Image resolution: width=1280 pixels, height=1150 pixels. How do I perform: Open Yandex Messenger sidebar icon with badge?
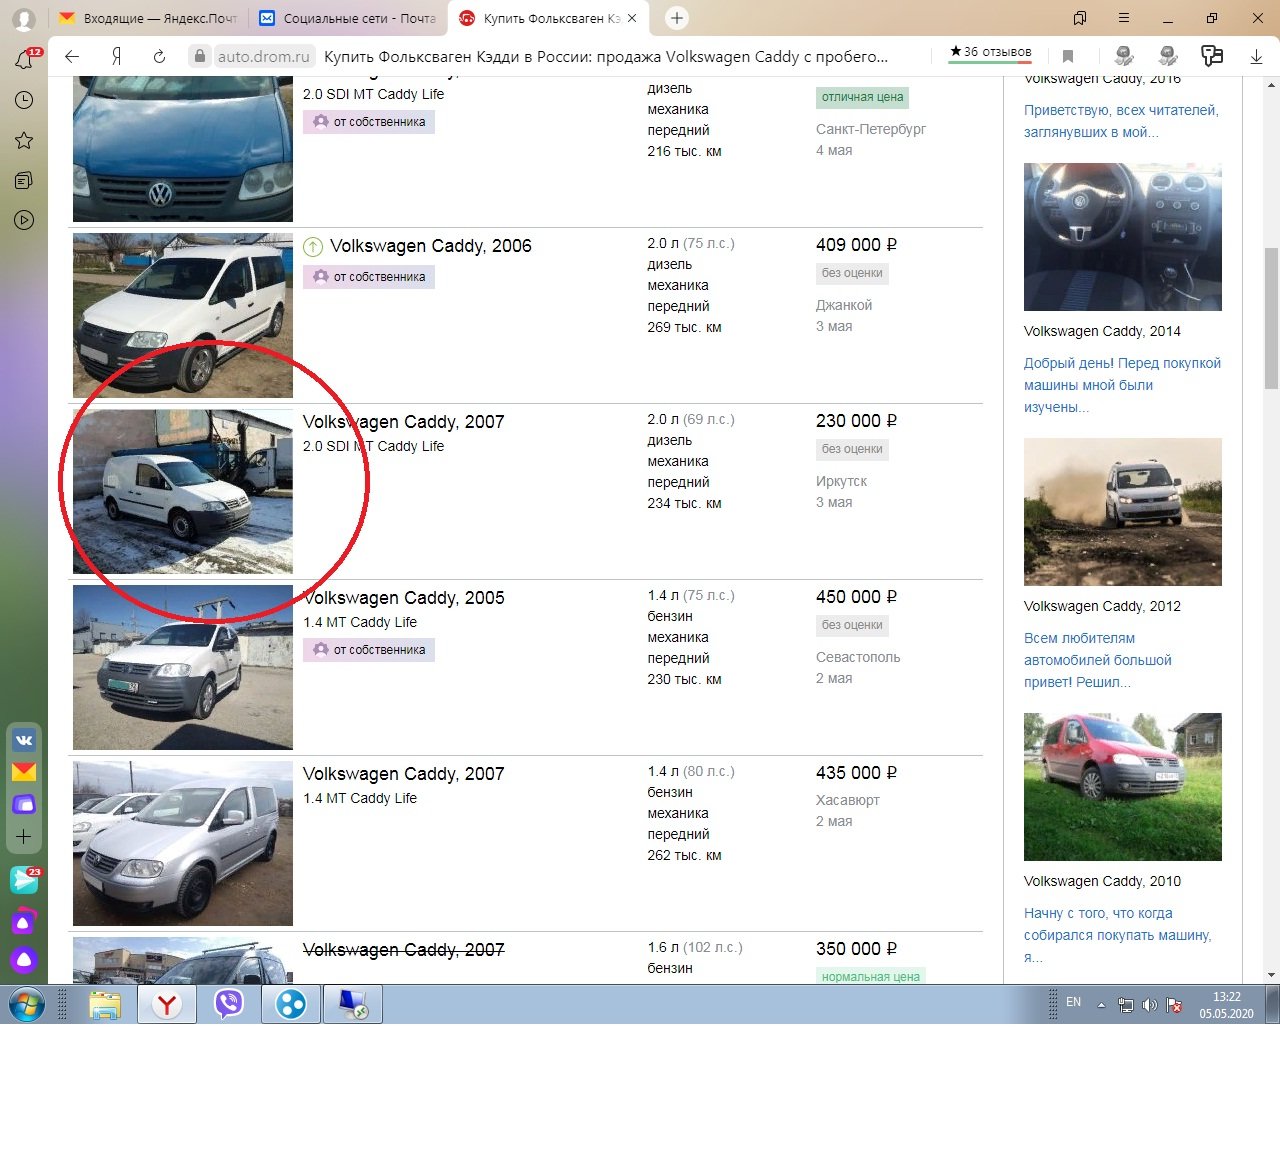click(24, 879)
